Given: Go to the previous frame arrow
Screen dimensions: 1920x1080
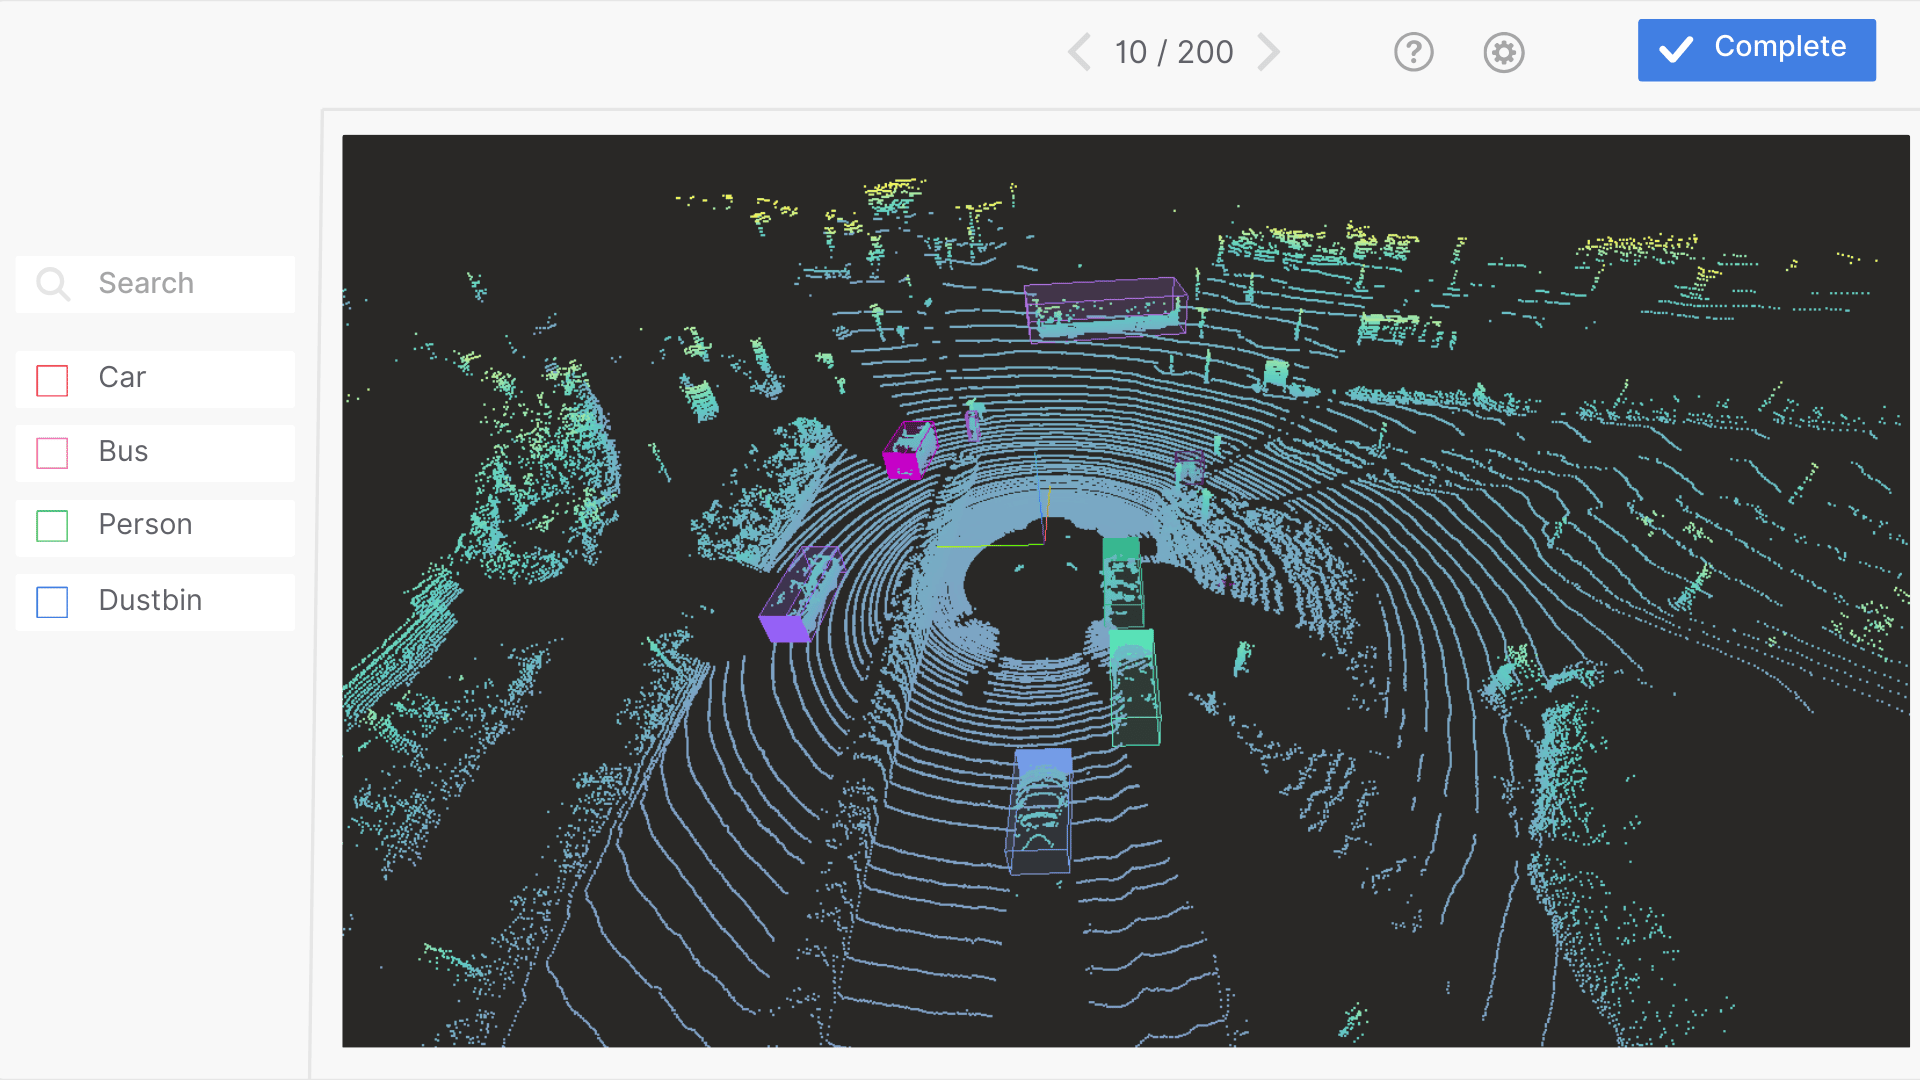Looking at the screenshot, I should click(1080, 52).
